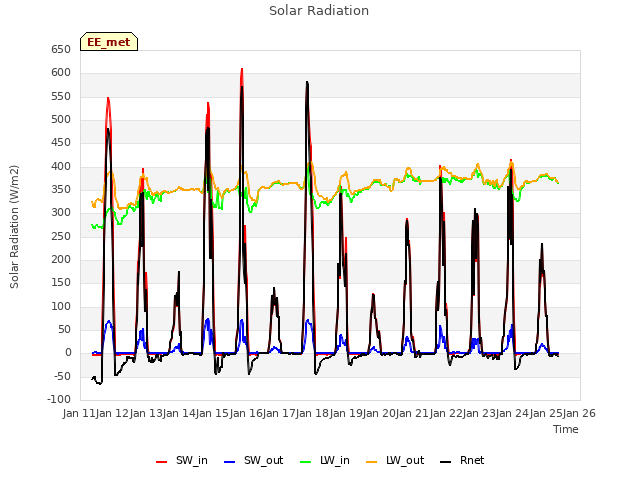
Task: Click the 550 y-axis tick label
Action: (61, 96)
